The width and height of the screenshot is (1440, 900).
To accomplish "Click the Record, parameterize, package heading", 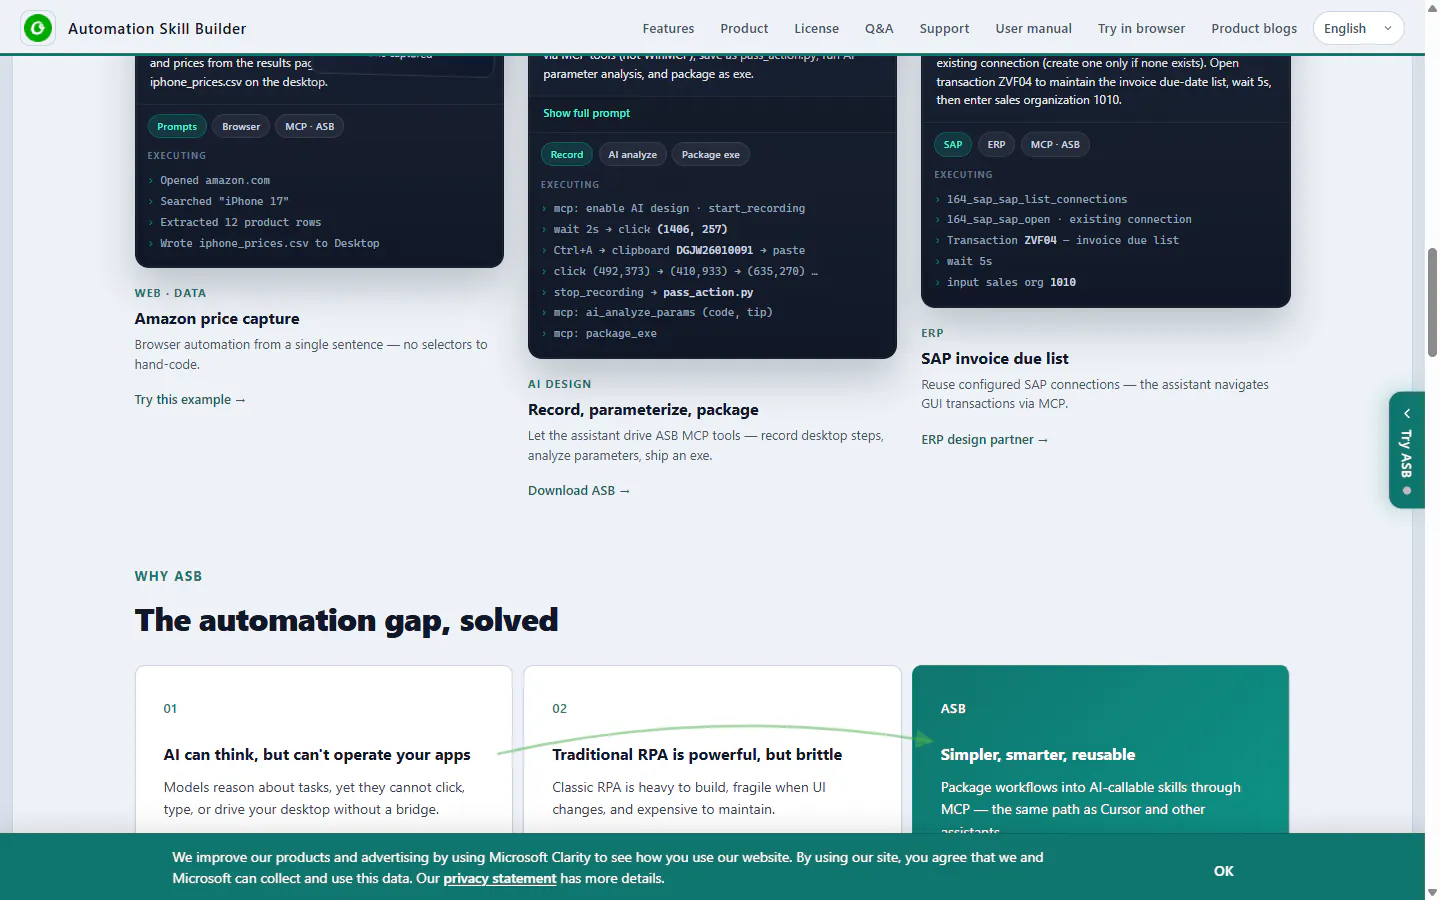I will 643,409.
